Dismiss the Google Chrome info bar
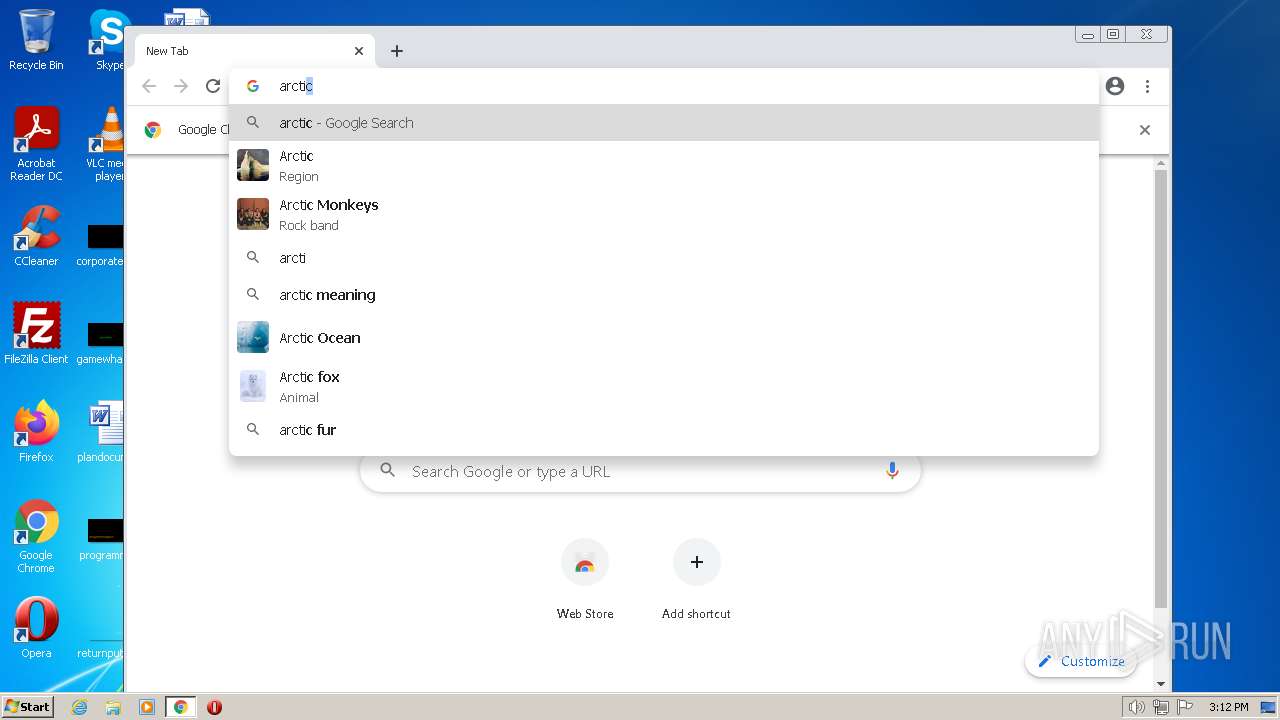 [x=1145, y=130]
